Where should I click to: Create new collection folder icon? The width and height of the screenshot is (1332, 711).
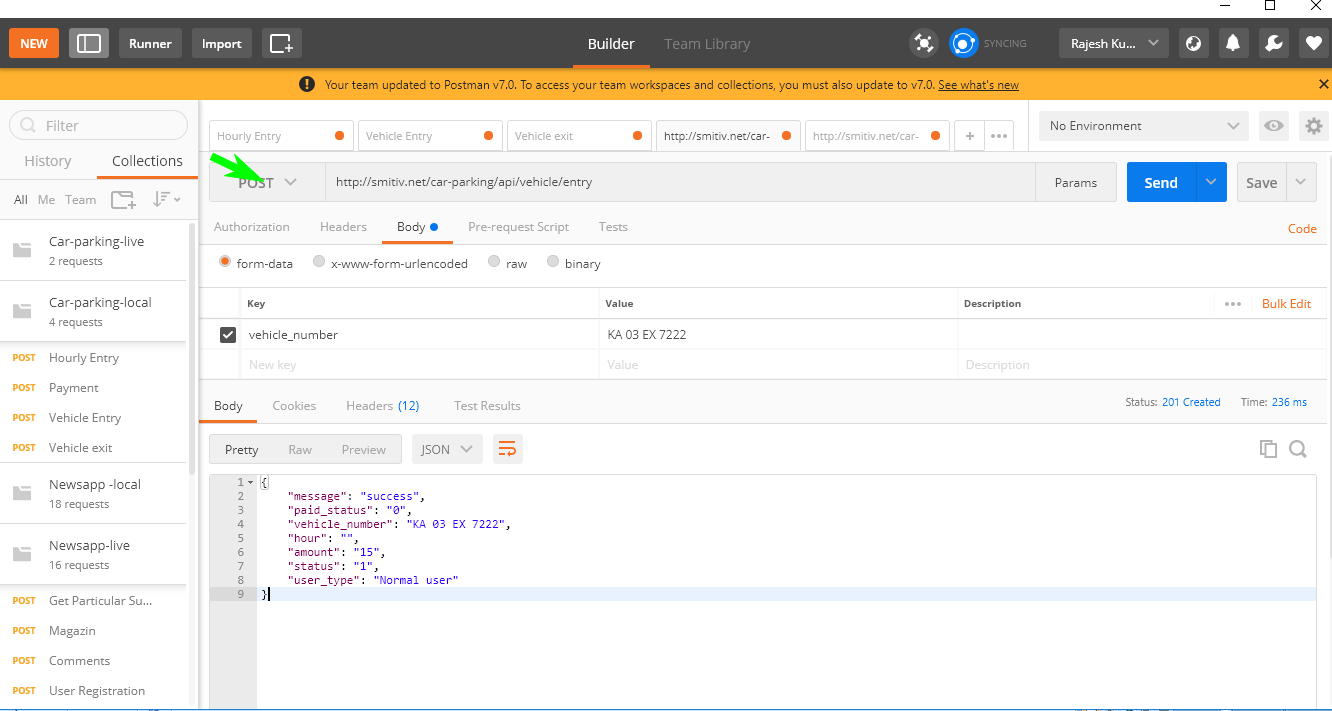tap(123, 200)
